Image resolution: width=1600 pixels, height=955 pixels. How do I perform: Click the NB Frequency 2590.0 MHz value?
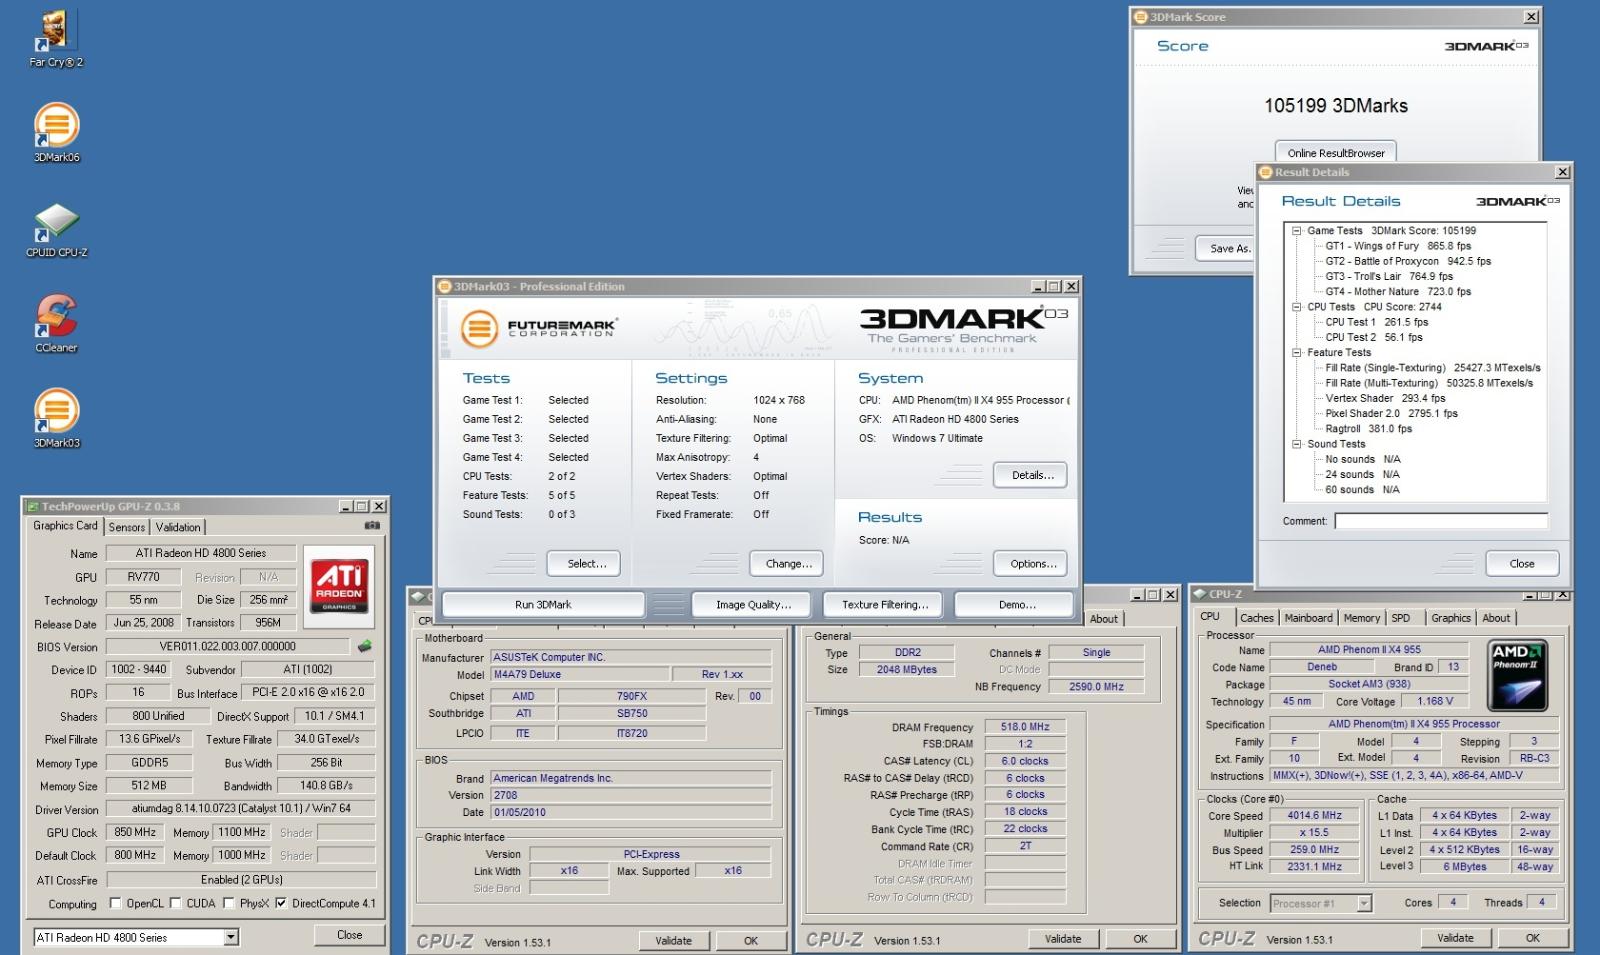pos(1096,687)
